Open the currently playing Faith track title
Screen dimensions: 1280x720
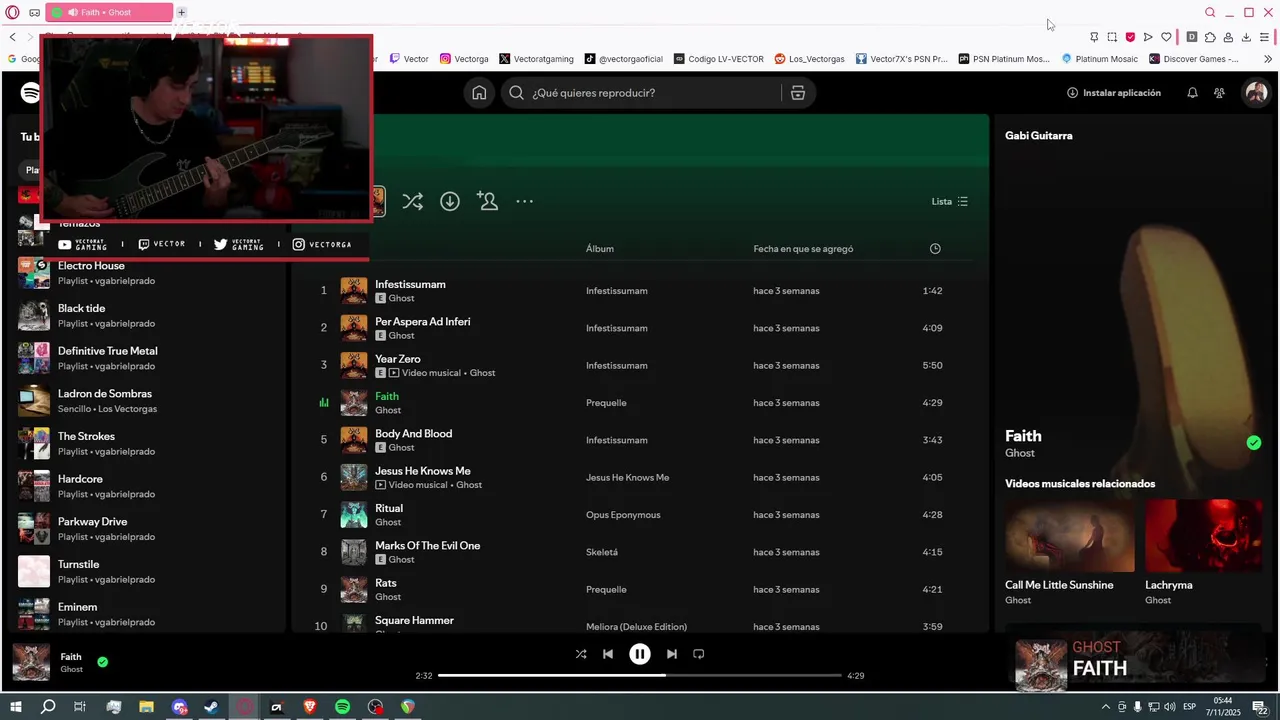click(387, 396)
